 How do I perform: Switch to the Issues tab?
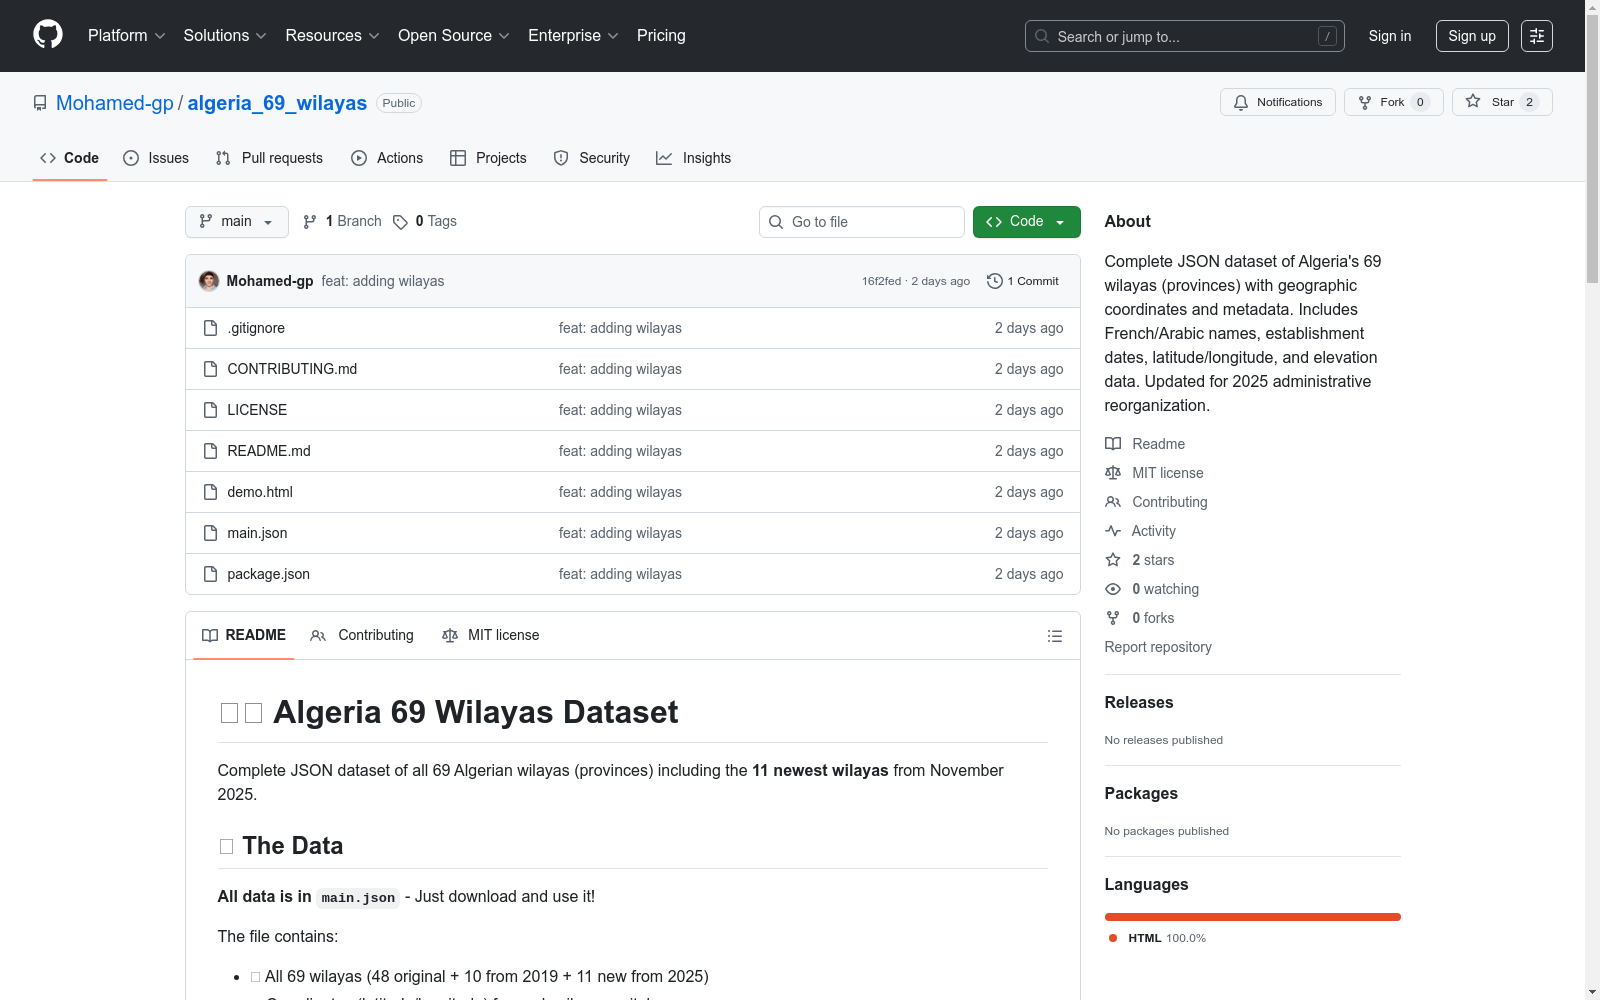tap(156, 158)
